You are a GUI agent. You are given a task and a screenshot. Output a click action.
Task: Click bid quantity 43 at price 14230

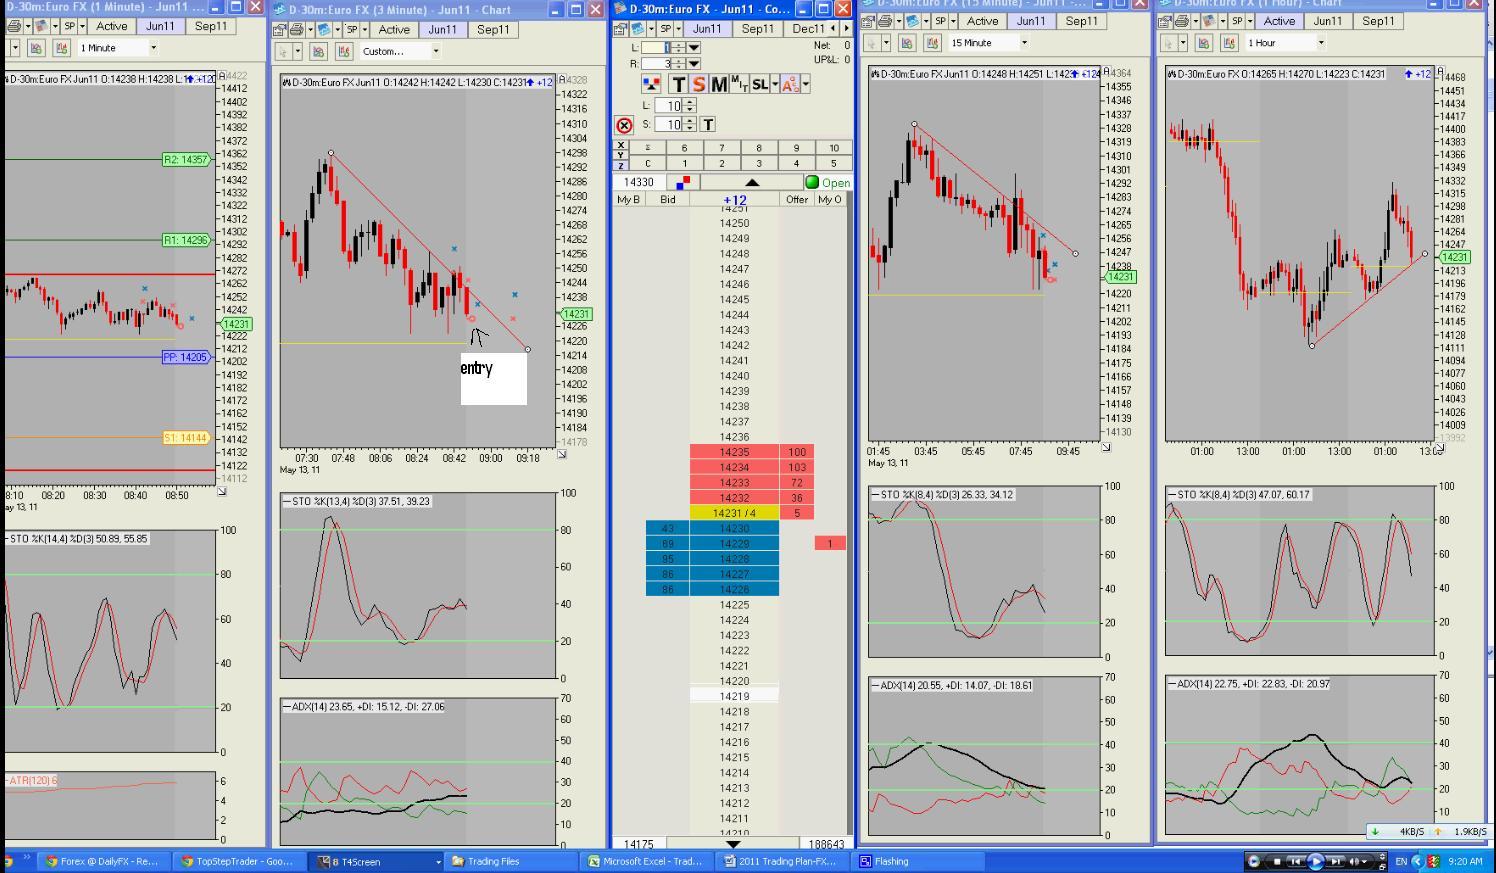click(x=668, y=528)
